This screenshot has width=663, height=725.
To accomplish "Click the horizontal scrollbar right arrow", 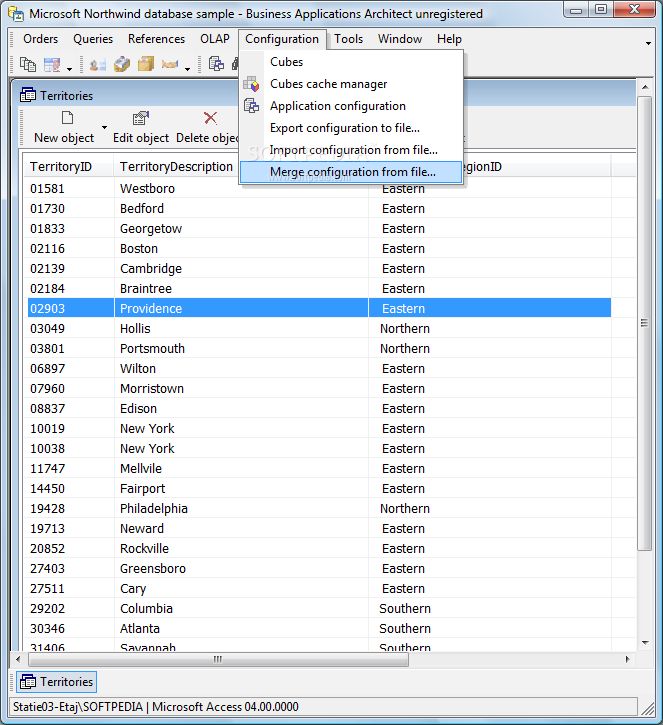I will pos(627,659).
